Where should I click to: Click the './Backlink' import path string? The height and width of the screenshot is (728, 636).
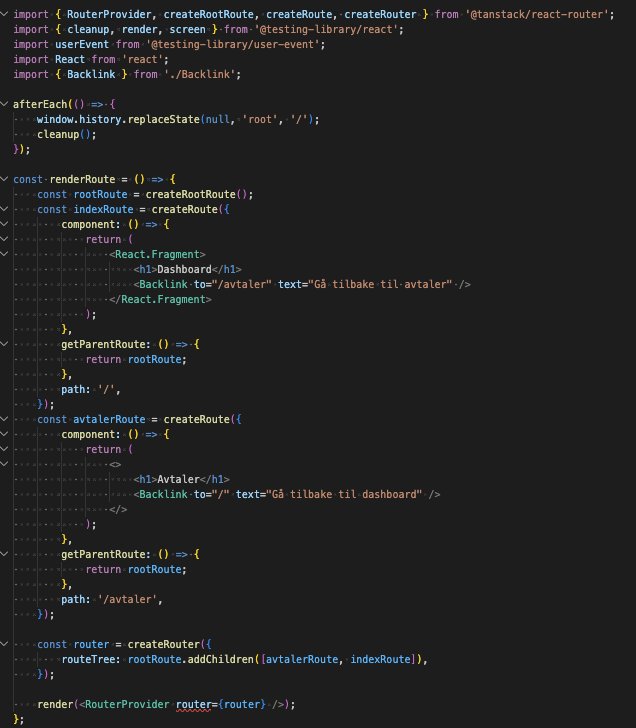200,74
